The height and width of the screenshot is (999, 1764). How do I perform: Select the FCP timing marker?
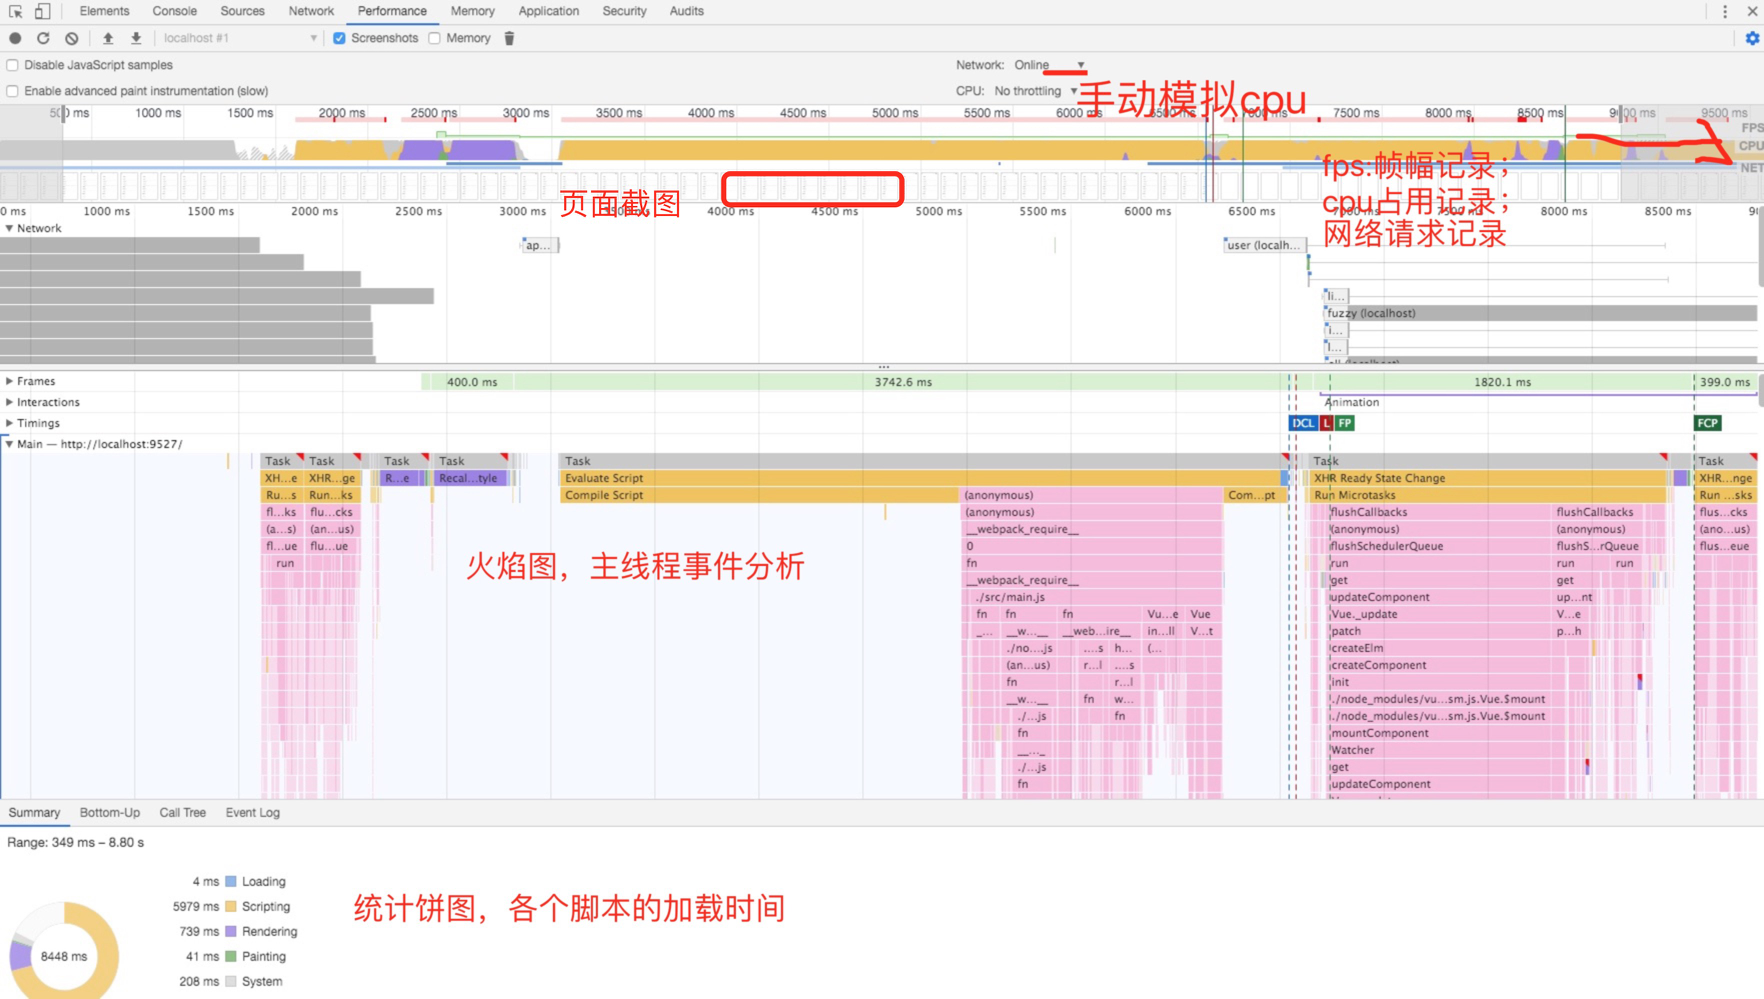(1707, 423)
